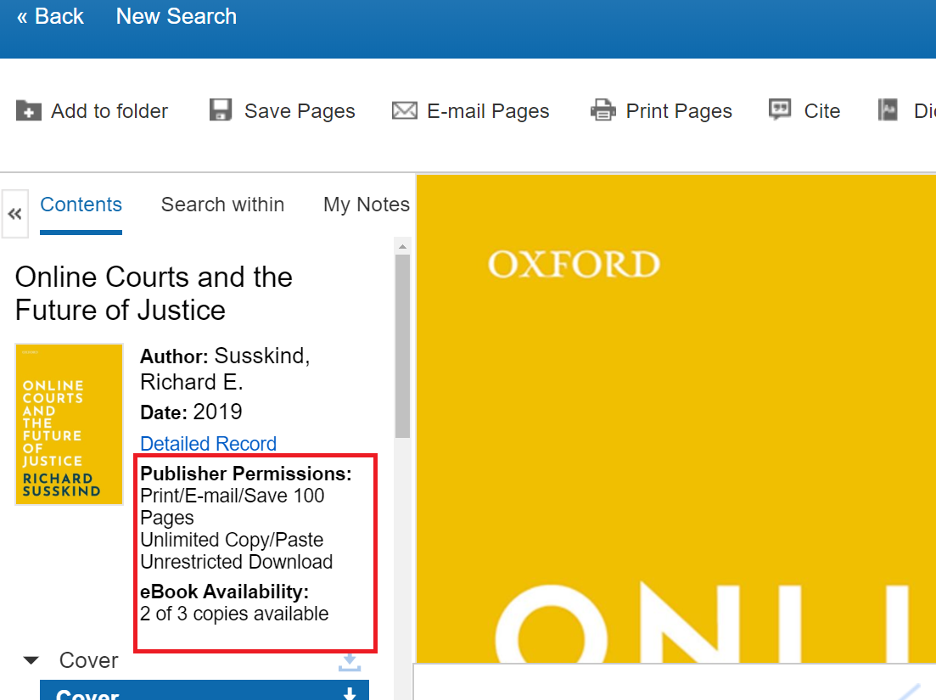The width and height of the screenshot is (936, 700).
Task: Click download arrow on highlighted Cover row
Action: 349,693
